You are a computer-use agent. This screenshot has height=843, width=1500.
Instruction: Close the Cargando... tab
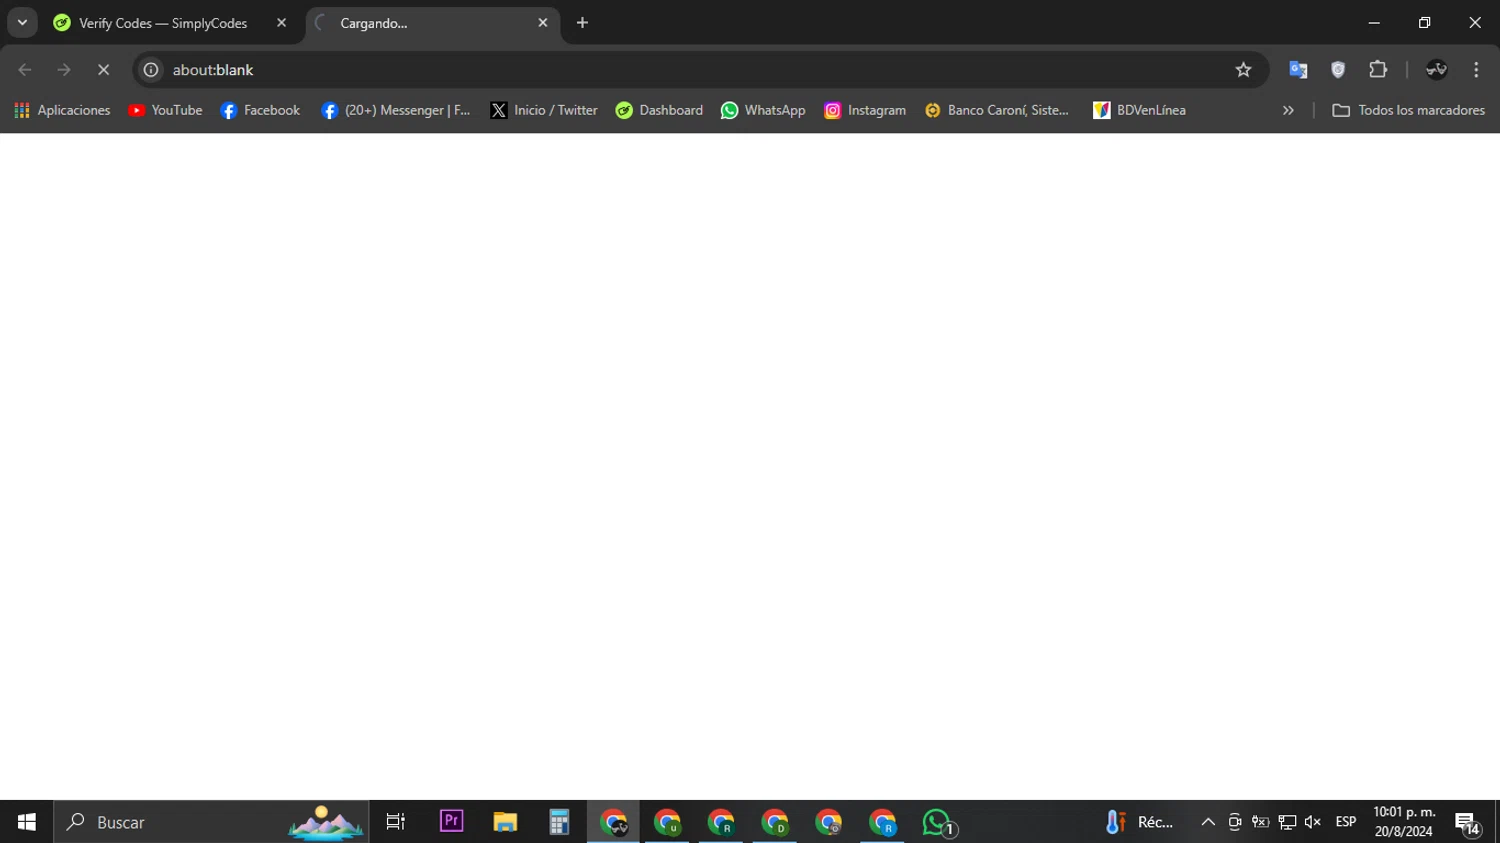tap(543, 23)
